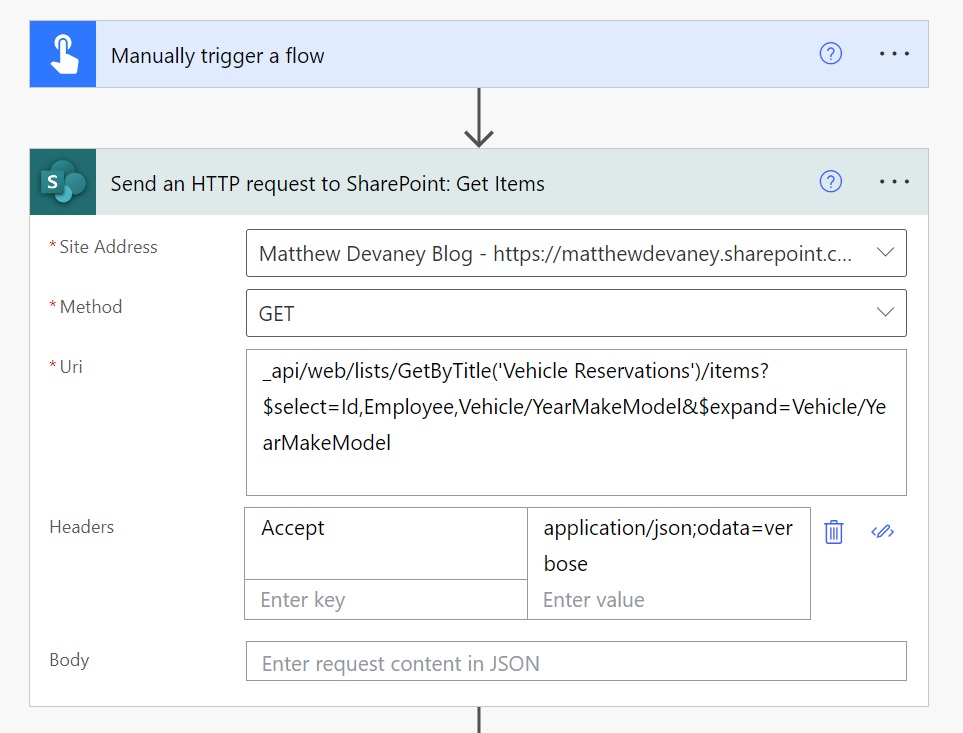This screenshot has height=733, width=963.
Task: Open help for Manually trigger a flow
Action: [x=830, y=54]
